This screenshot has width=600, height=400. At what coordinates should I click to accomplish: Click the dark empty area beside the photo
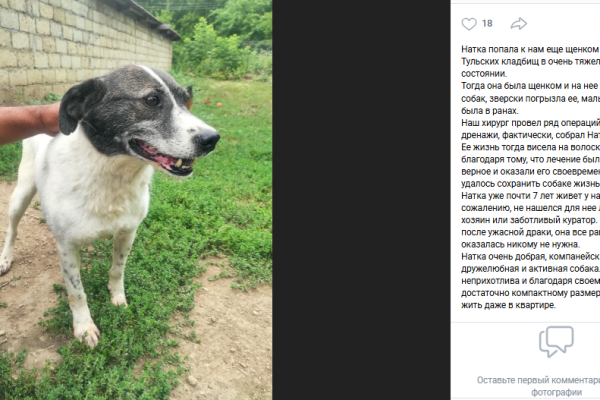[361, 200]
